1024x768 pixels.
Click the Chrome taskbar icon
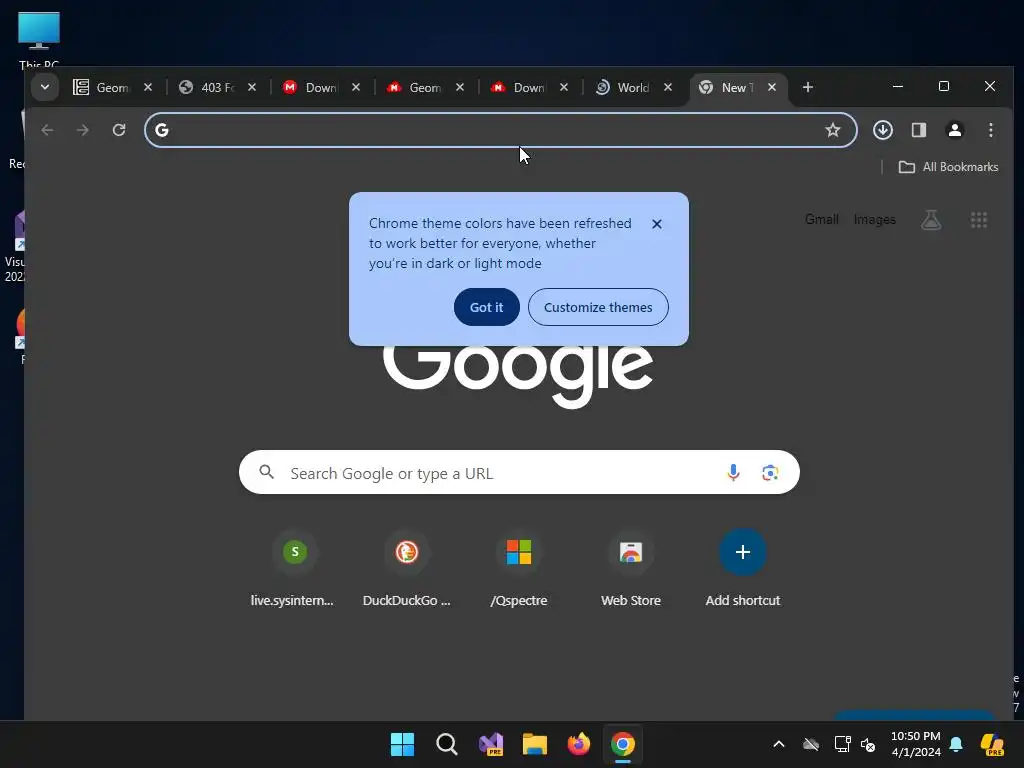623,744
